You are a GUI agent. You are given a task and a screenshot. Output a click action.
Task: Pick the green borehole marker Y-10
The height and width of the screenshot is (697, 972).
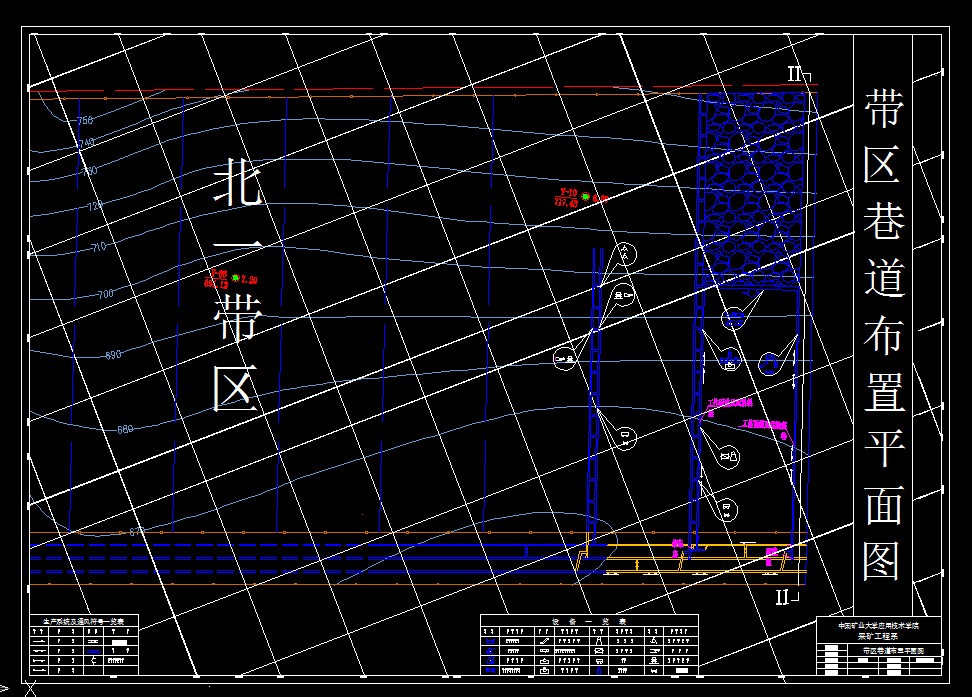click(x=585, y=197)
